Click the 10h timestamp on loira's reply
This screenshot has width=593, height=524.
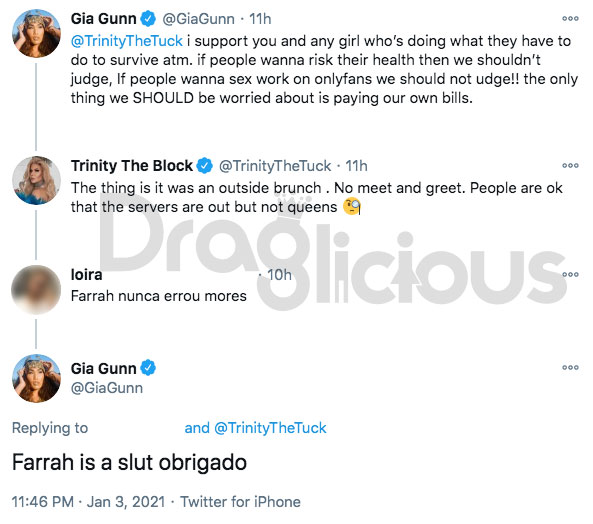click(279, 275)
